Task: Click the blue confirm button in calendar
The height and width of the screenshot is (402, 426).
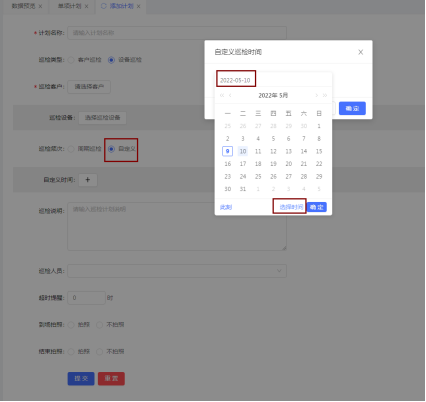Action: tap(317, 207)
